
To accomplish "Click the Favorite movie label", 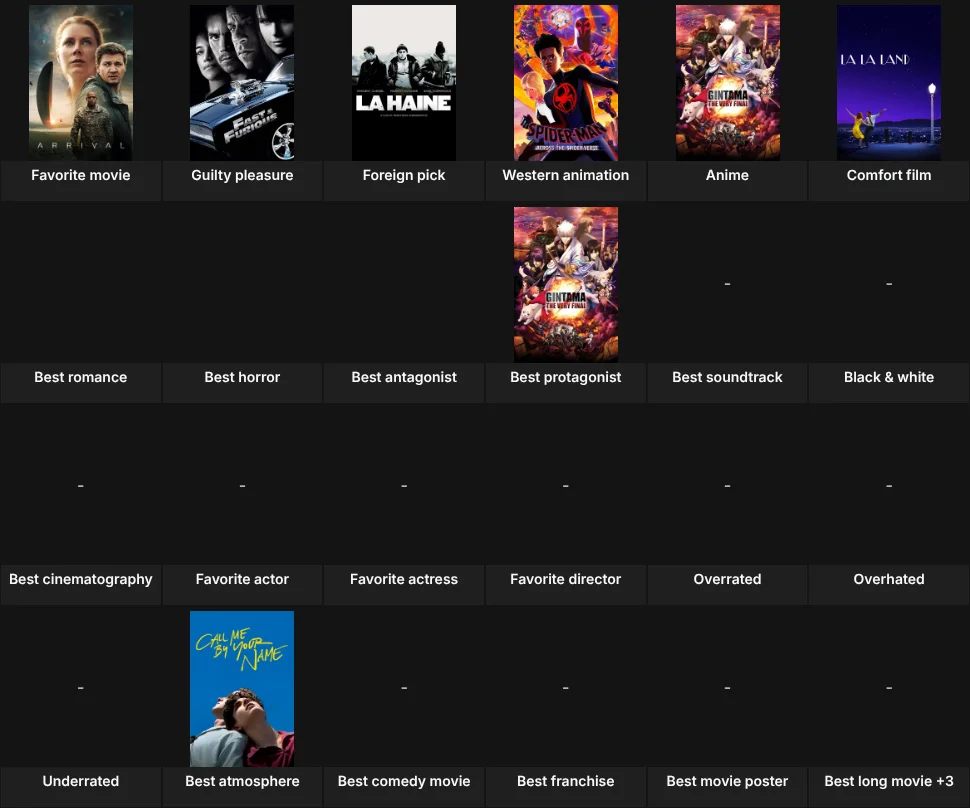I will coord(80,175).
